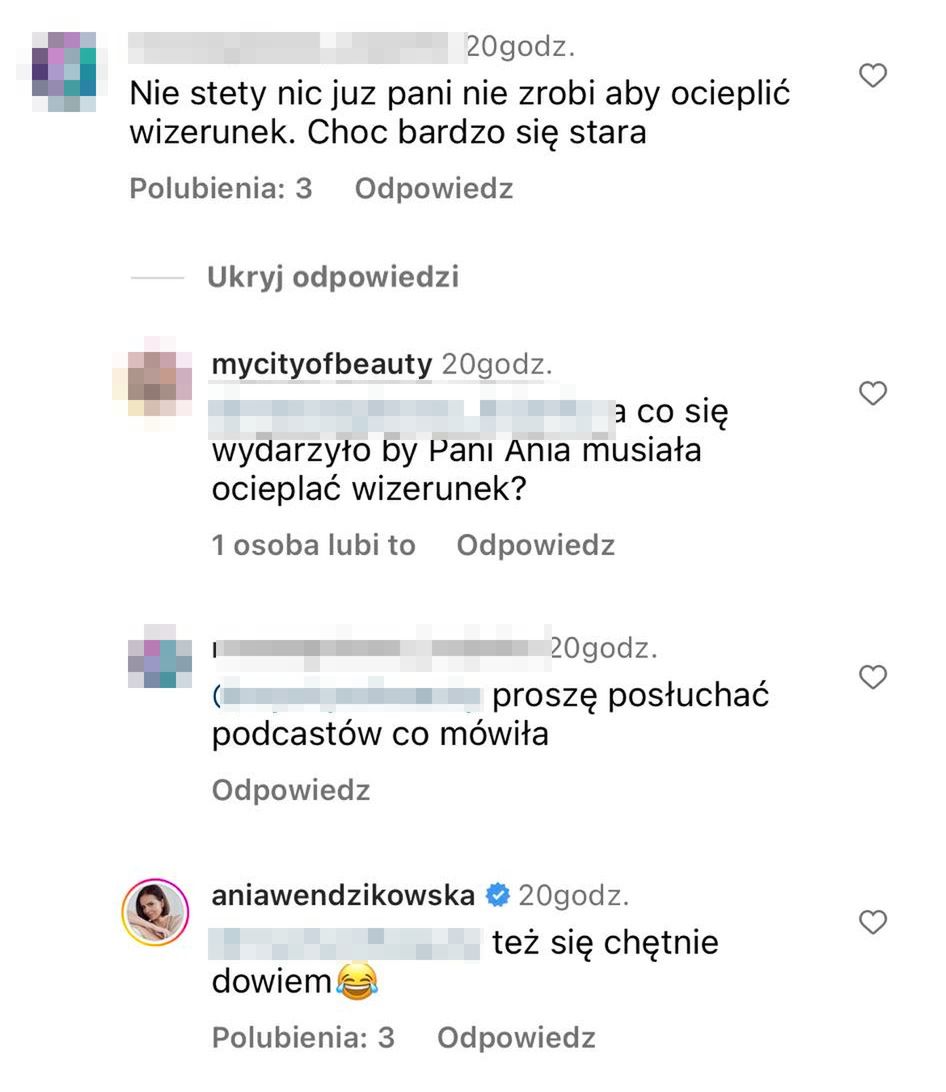Screen dimensions: 946x1092
Task: View who liked via 1 osoba lubi to
Action: pos(313,545)
